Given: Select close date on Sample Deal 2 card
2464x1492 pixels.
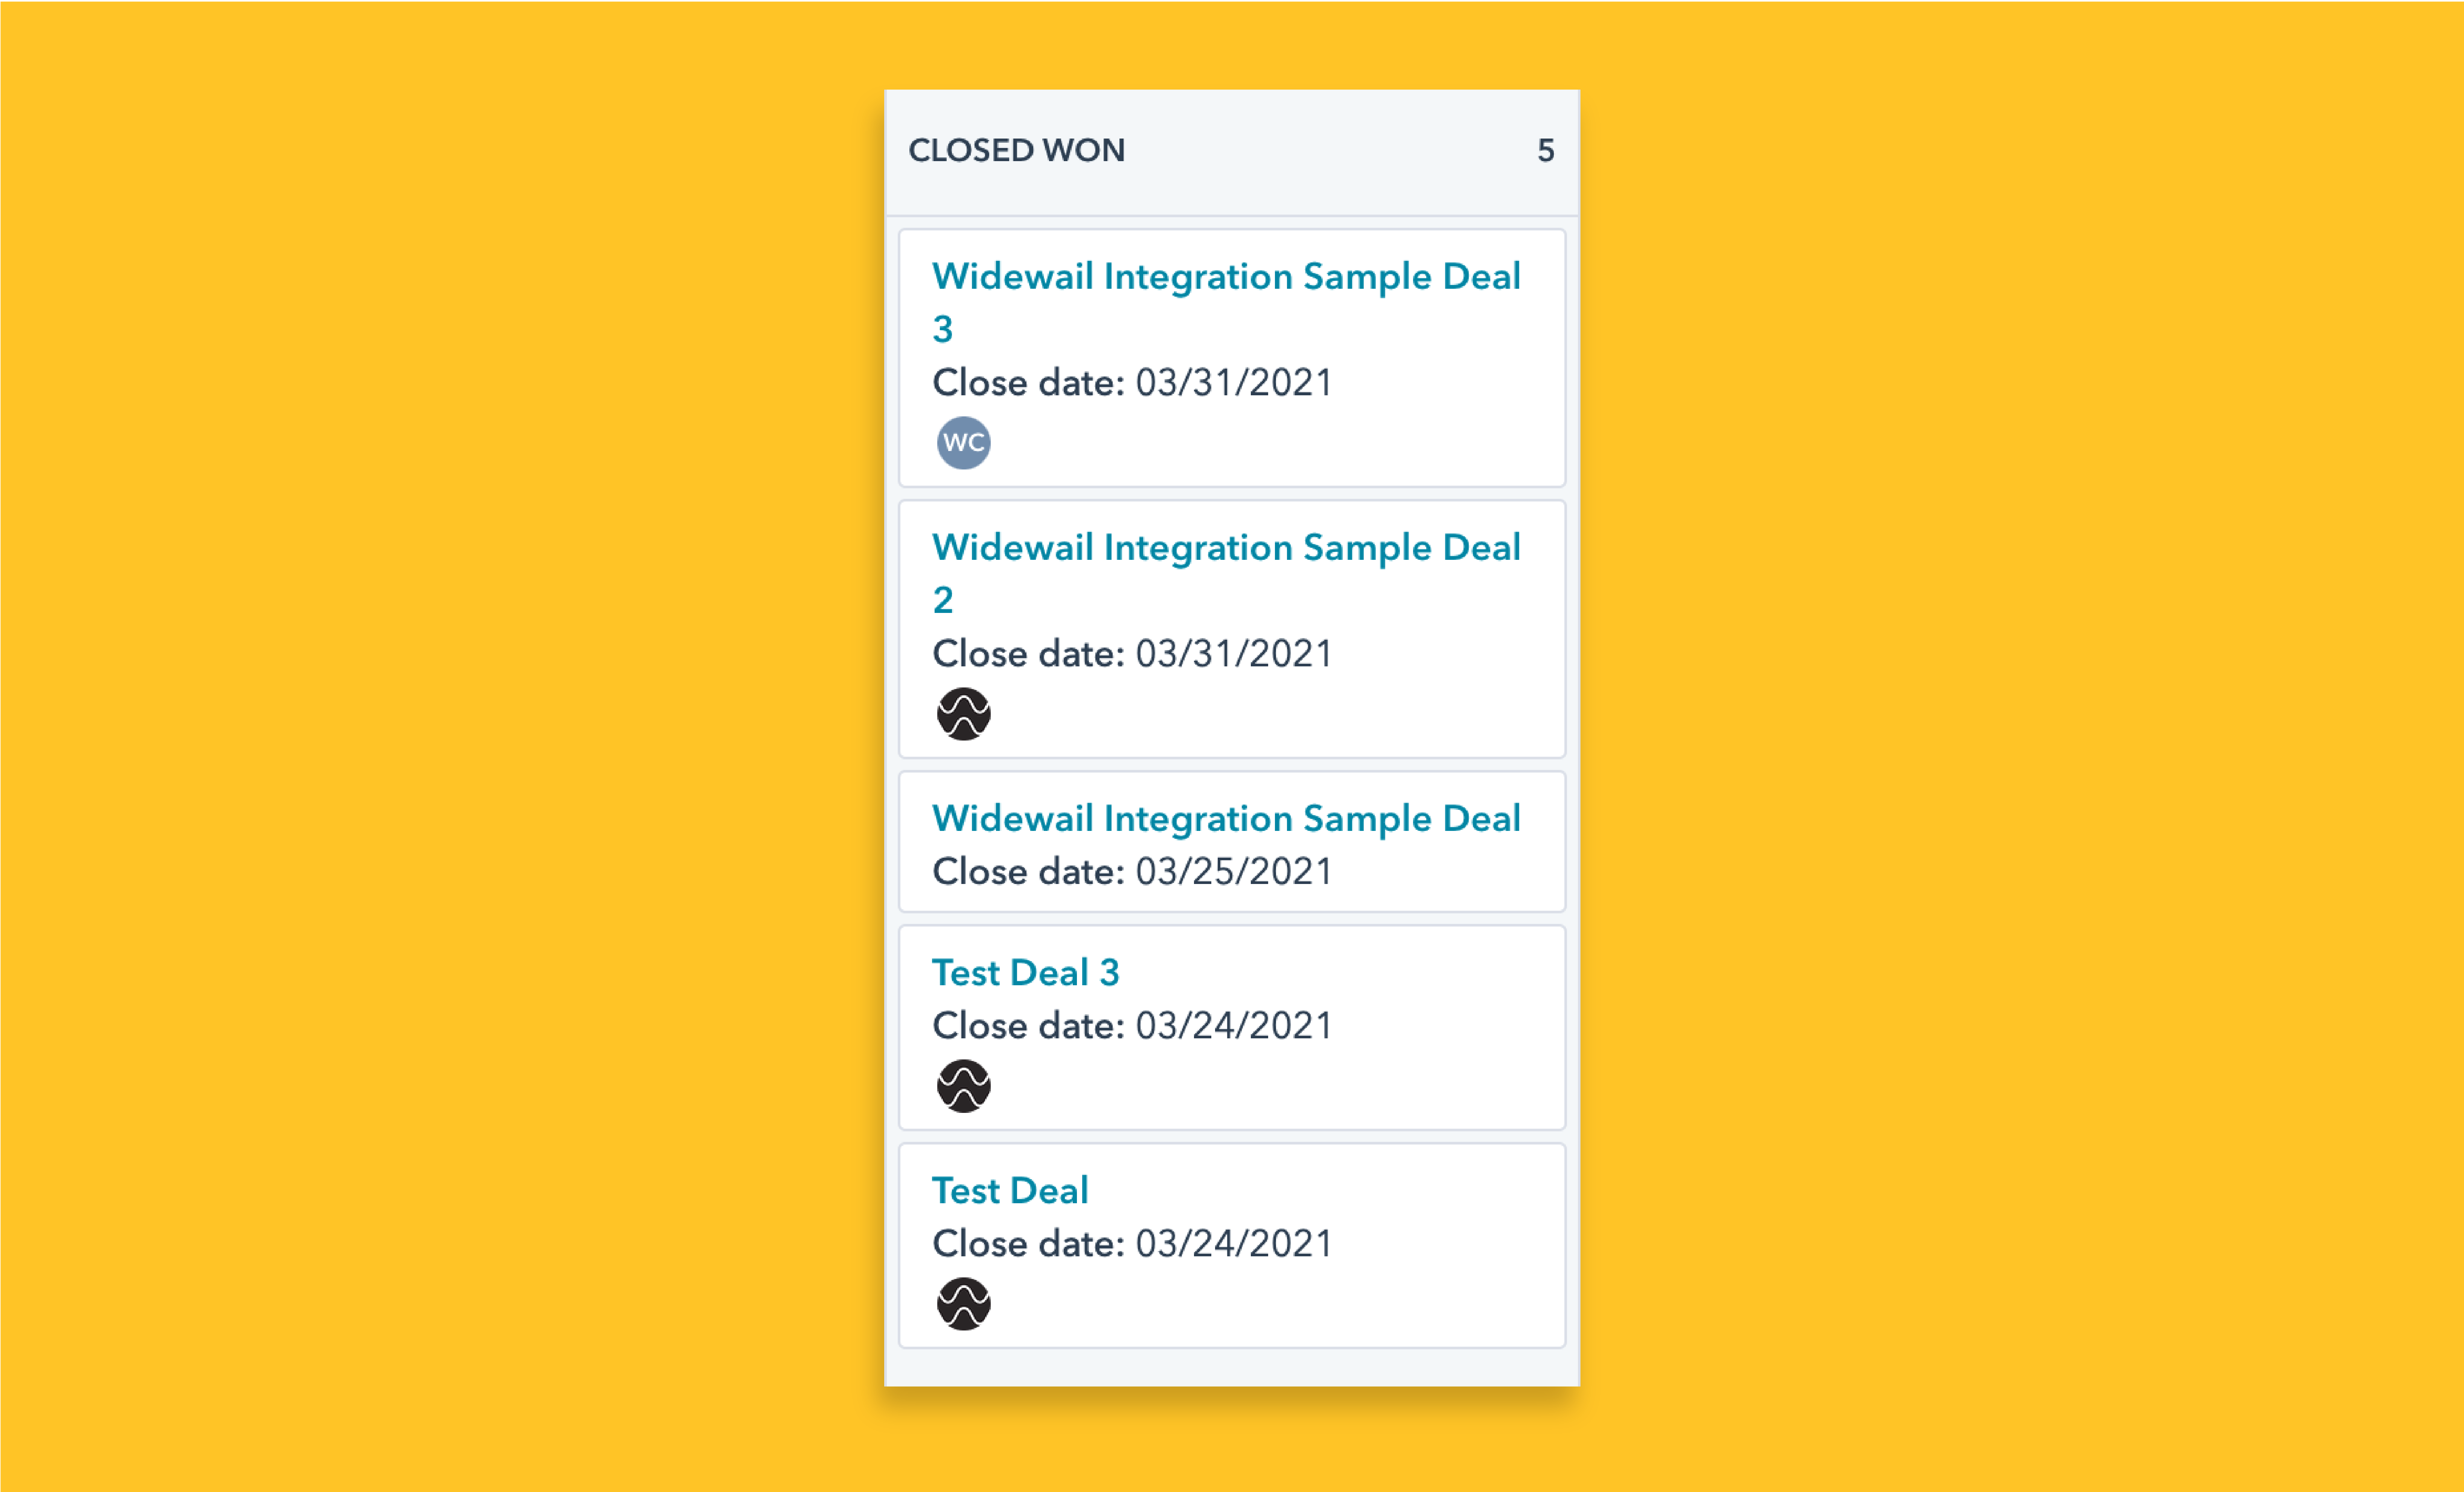Looking at the screenshot, I should click(1132, 654).
